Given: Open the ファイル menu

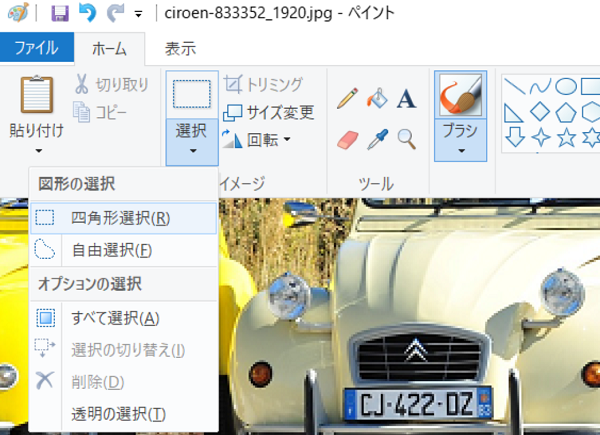Looking at the screenshot, I should 37,47.
